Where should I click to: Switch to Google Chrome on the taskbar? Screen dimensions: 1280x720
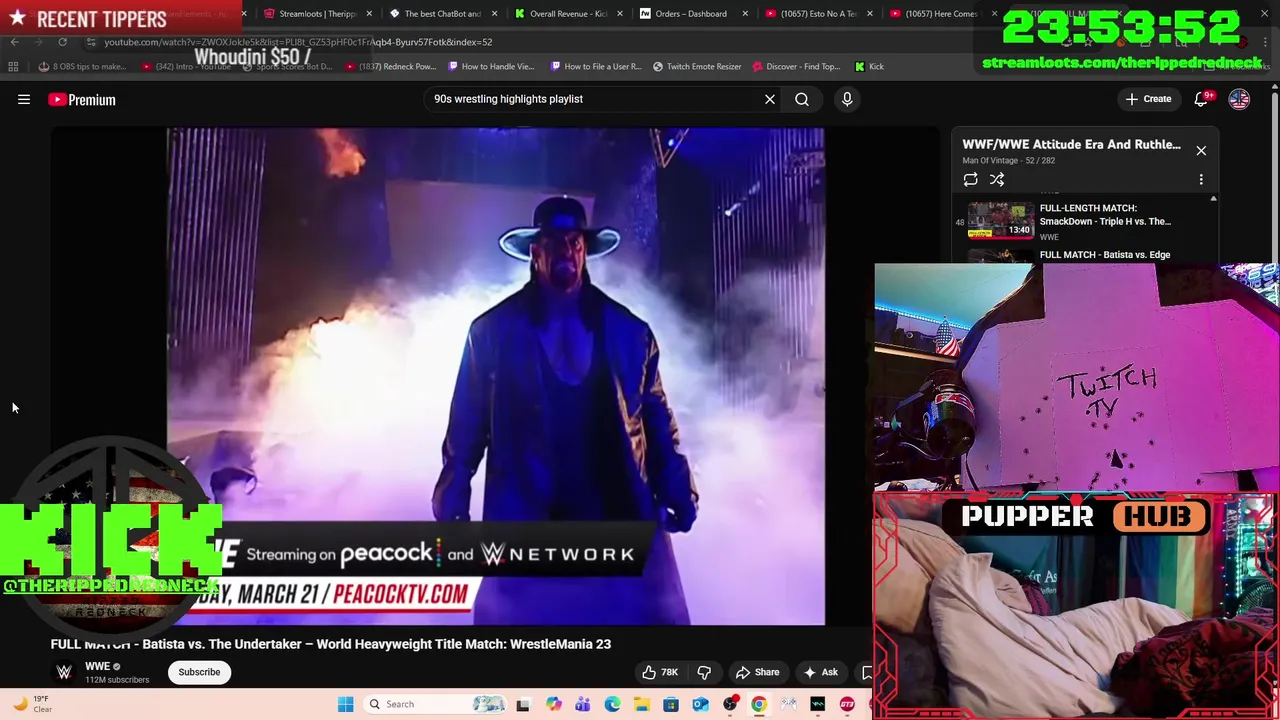point(759,704)
